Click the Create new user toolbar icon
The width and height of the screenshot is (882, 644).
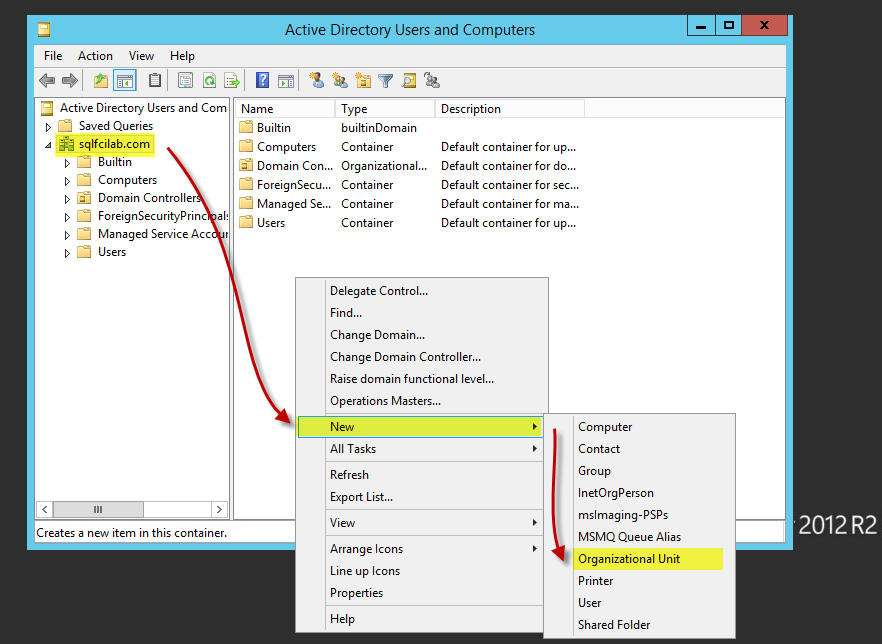pos(317,80)
